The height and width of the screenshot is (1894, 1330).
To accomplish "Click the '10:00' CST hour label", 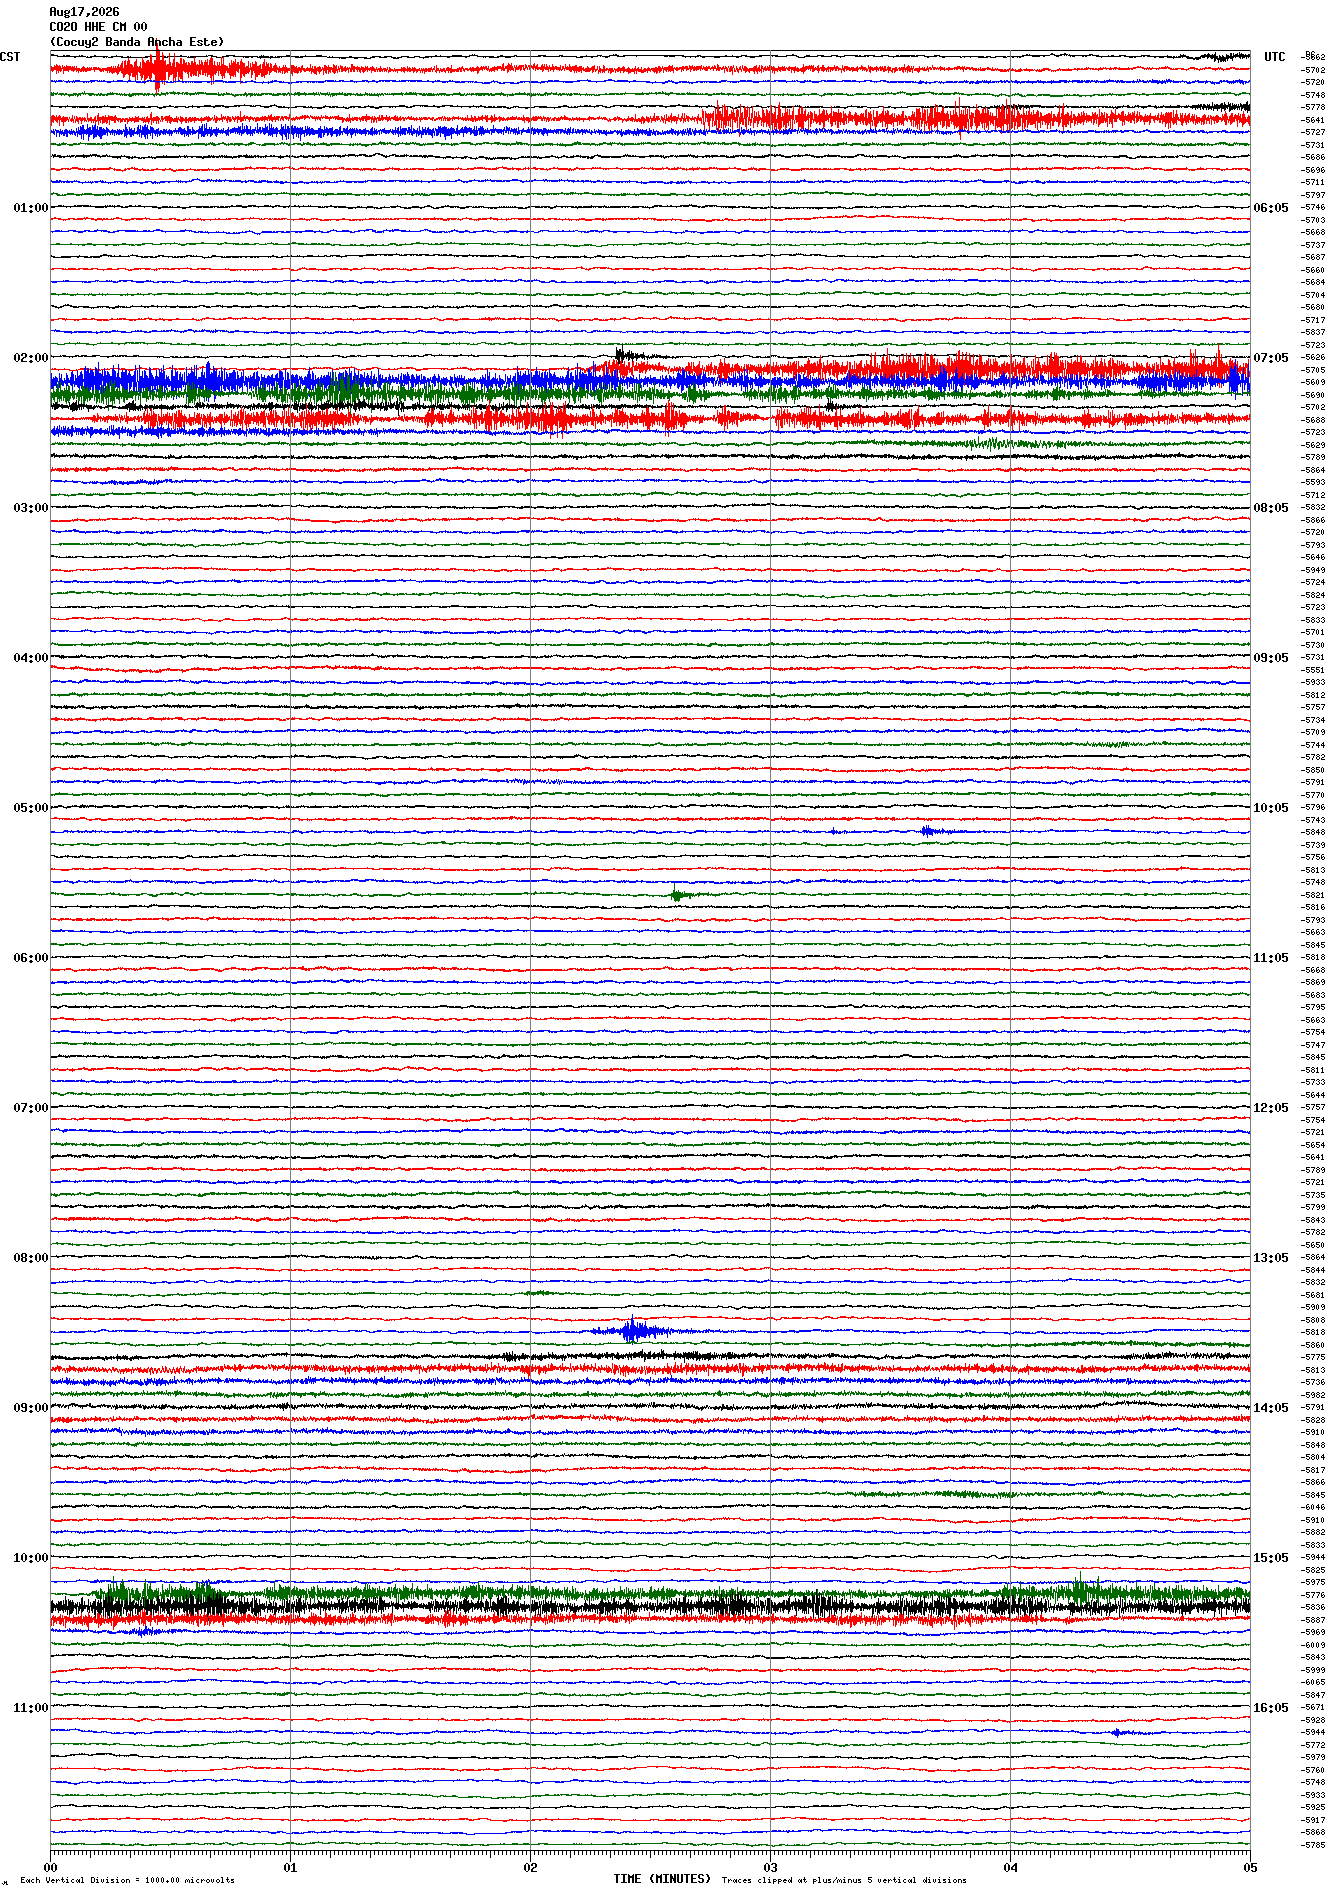I will (30, 1558).
